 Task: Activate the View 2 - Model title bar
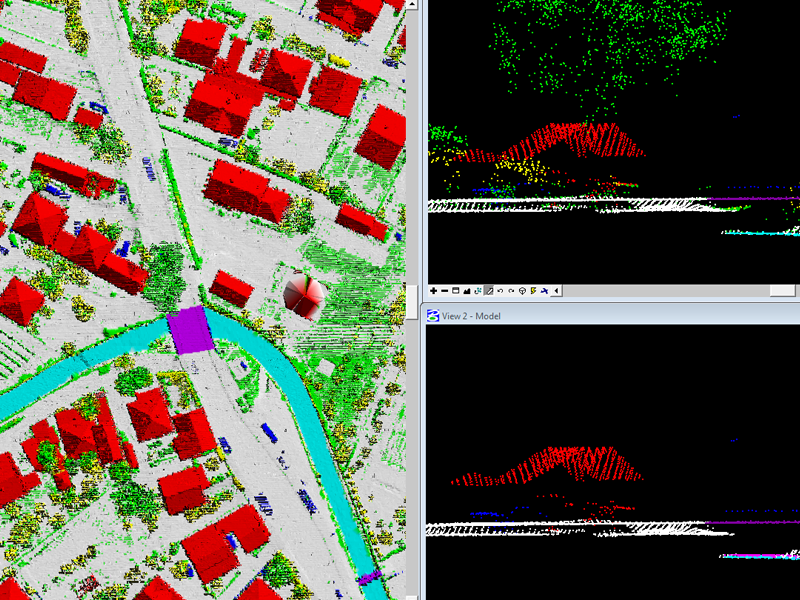(600, 316)
